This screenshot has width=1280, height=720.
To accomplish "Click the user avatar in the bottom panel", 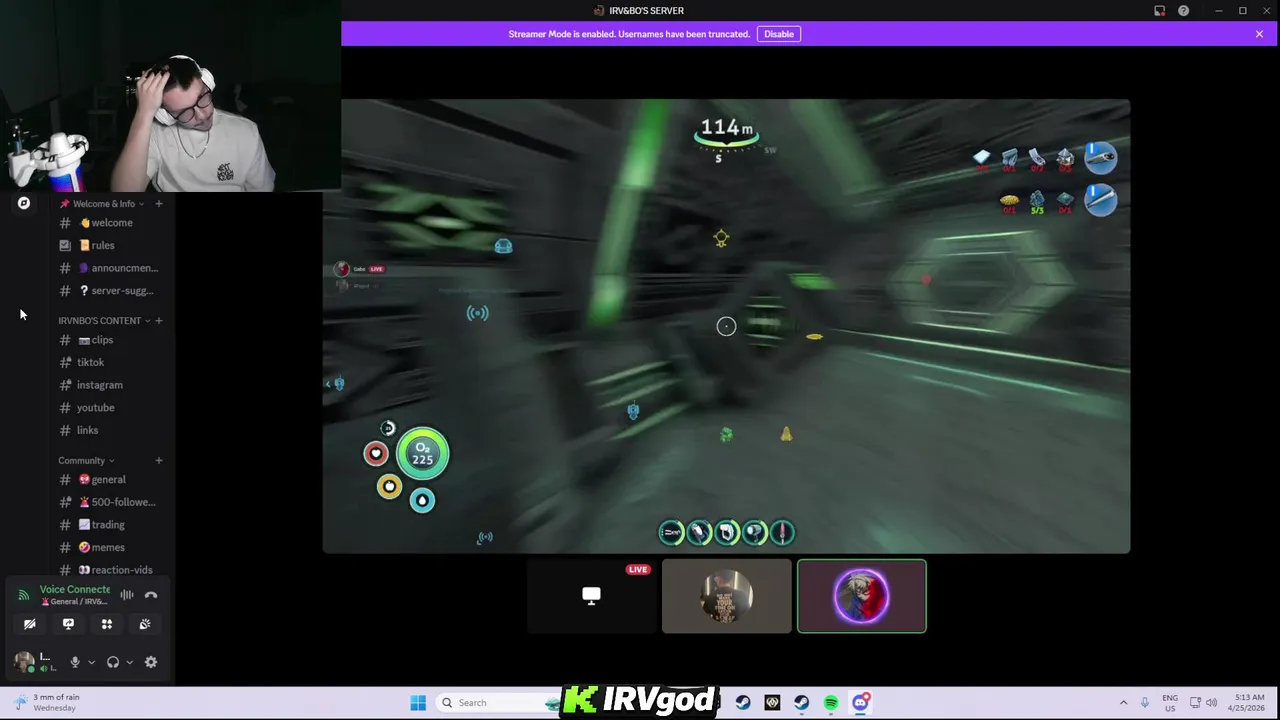I will point(24,661).
